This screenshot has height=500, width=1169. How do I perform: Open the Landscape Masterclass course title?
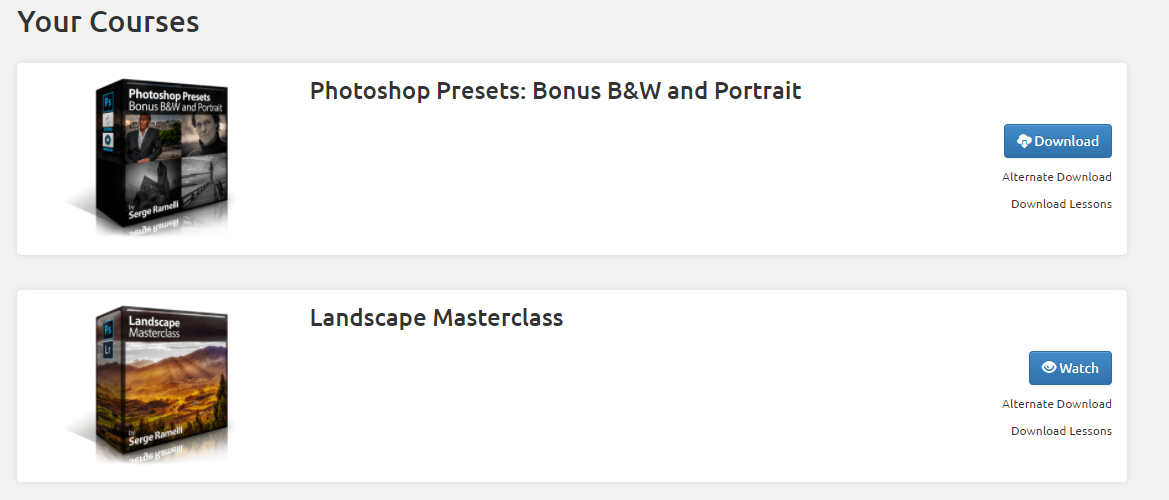(x=436, y=318)
